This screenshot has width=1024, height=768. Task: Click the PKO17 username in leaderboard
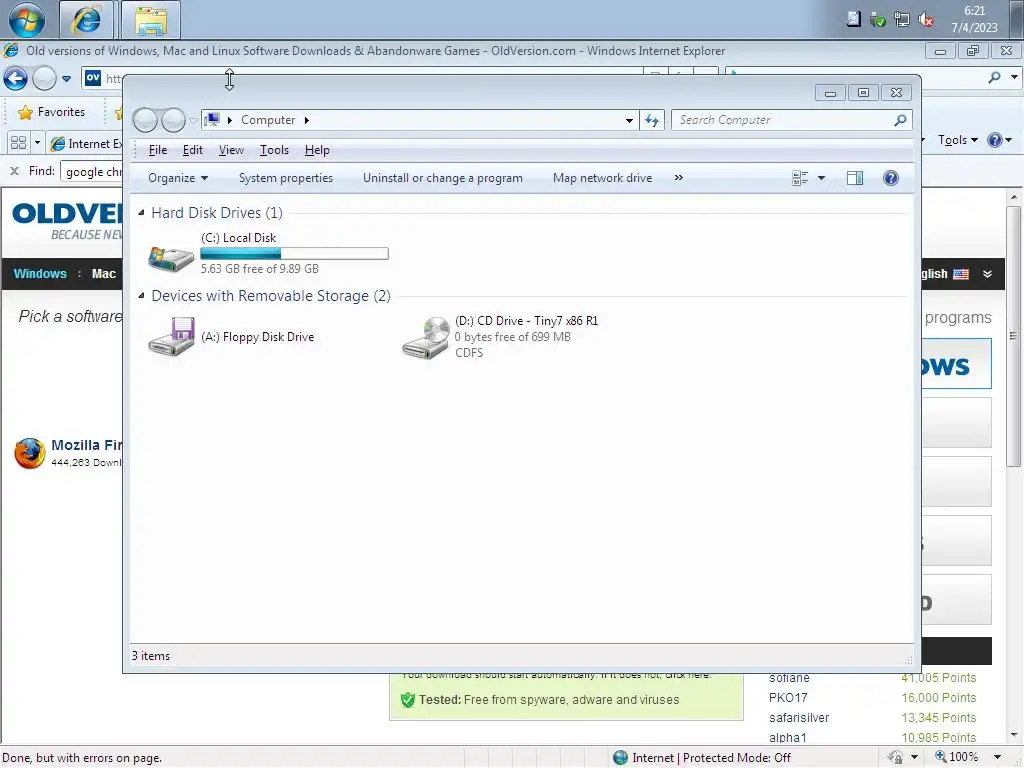pyautogui.click(x=788, y=698)
